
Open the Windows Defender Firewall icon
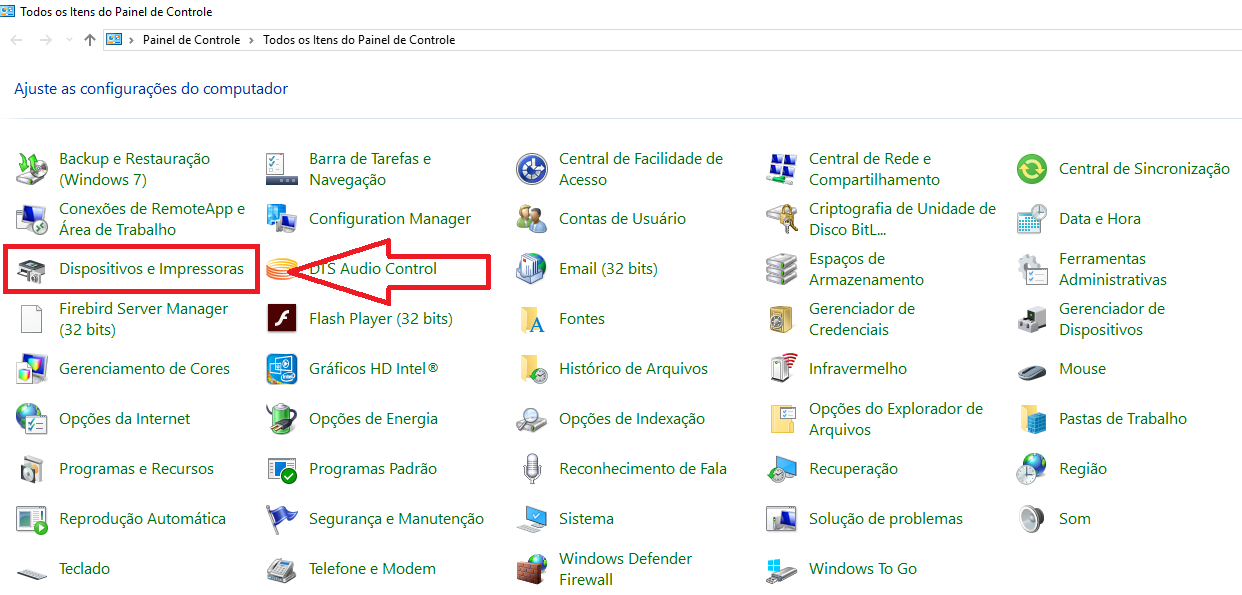click(x=531, y=569)
